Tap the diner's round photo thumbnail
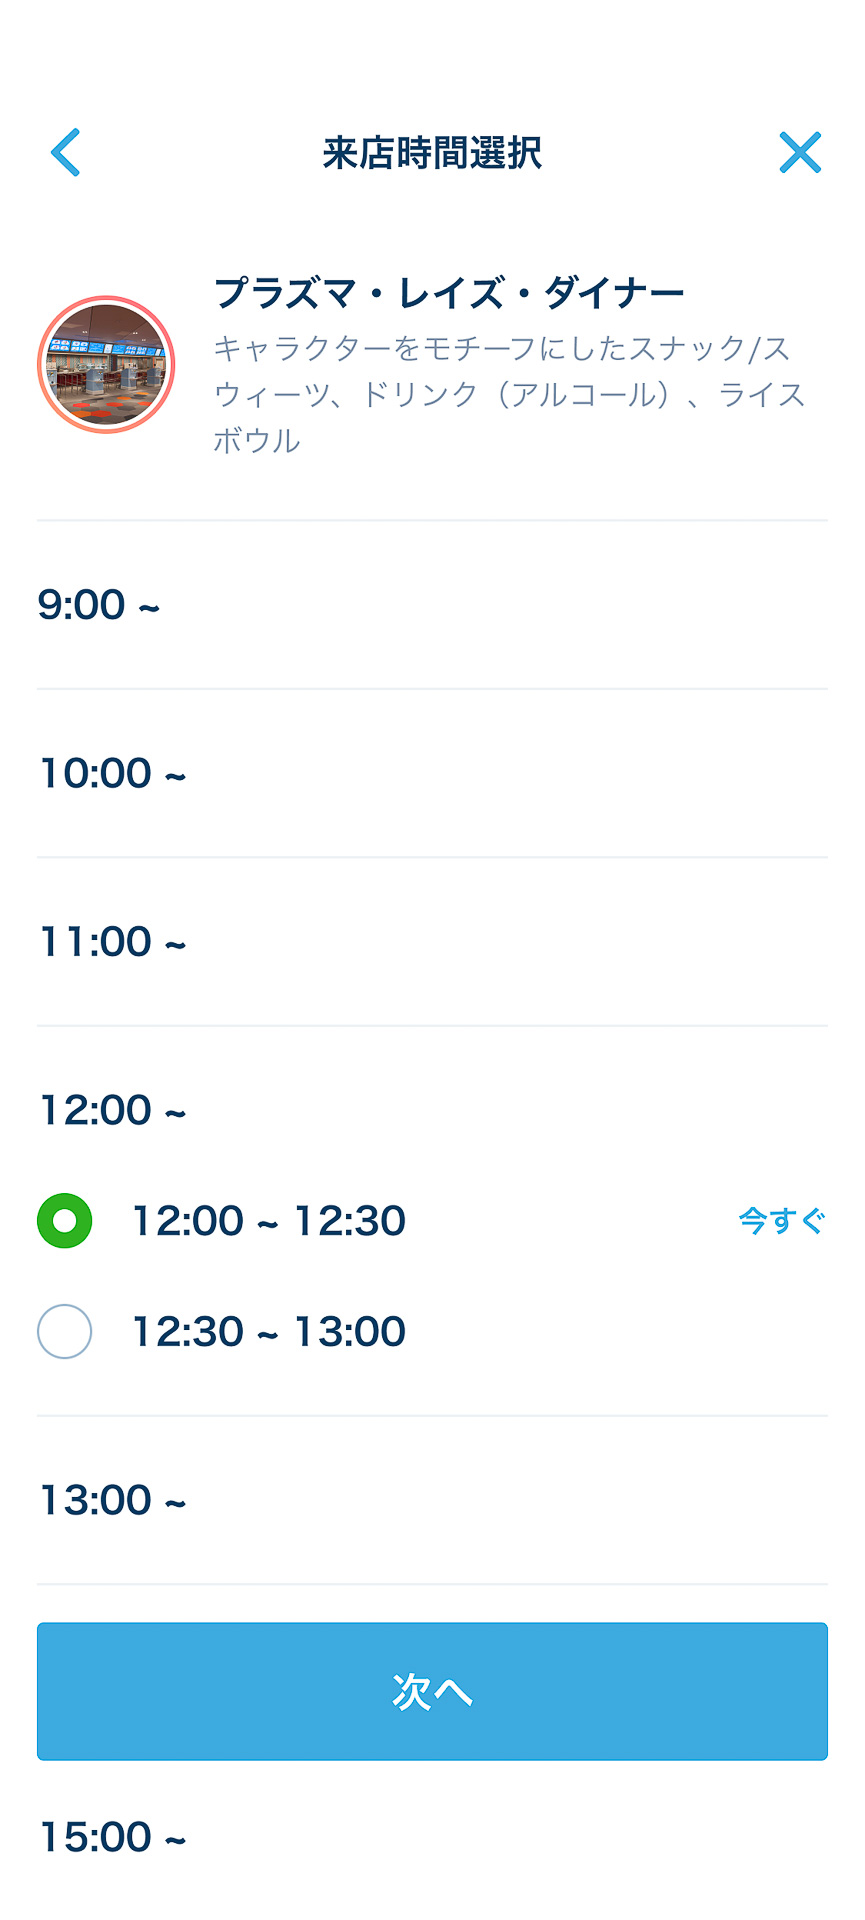This screenshot has height=1920, width=865. [x=106, y=365]
